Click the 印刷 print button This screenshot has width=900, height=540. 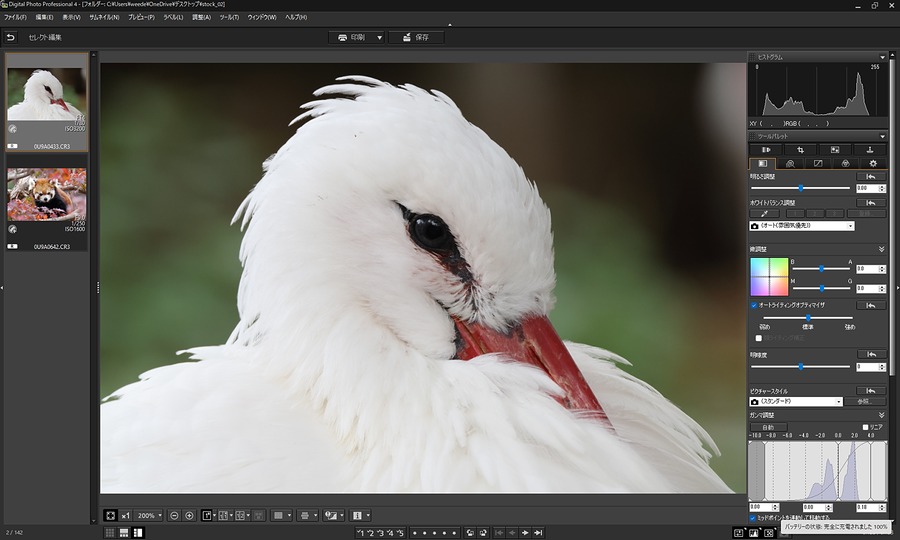click(356, 37)
